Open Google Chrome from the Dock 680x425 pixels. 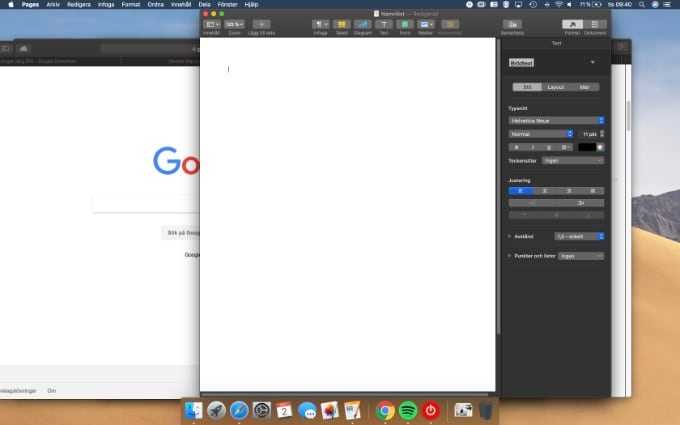coord(385,410)
